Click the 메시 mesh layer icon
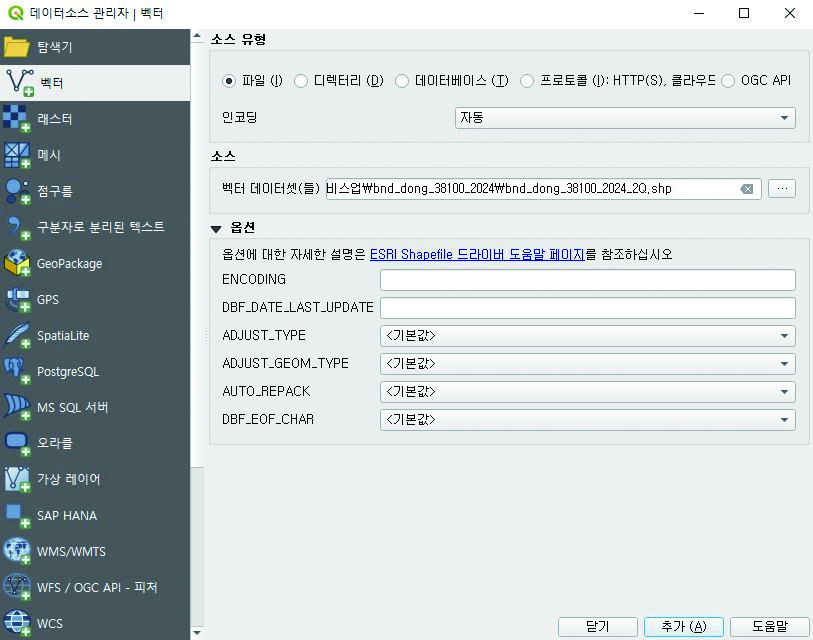Image resolution: width=813 pixels, height=640 pixels. (x=17, y=155)
